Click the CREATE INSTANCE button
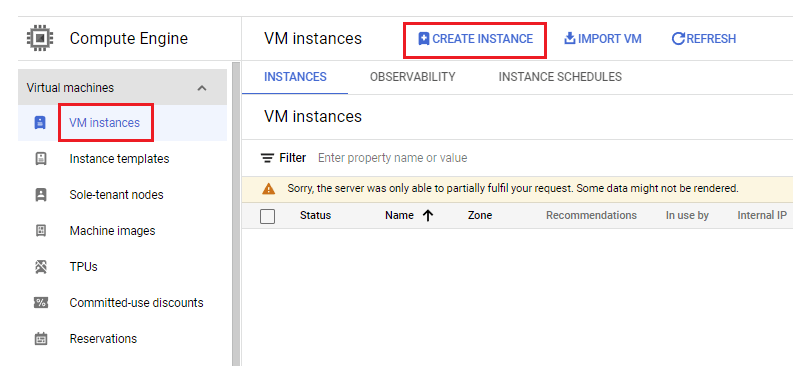The image size is (793, 370). pos(475,39)
